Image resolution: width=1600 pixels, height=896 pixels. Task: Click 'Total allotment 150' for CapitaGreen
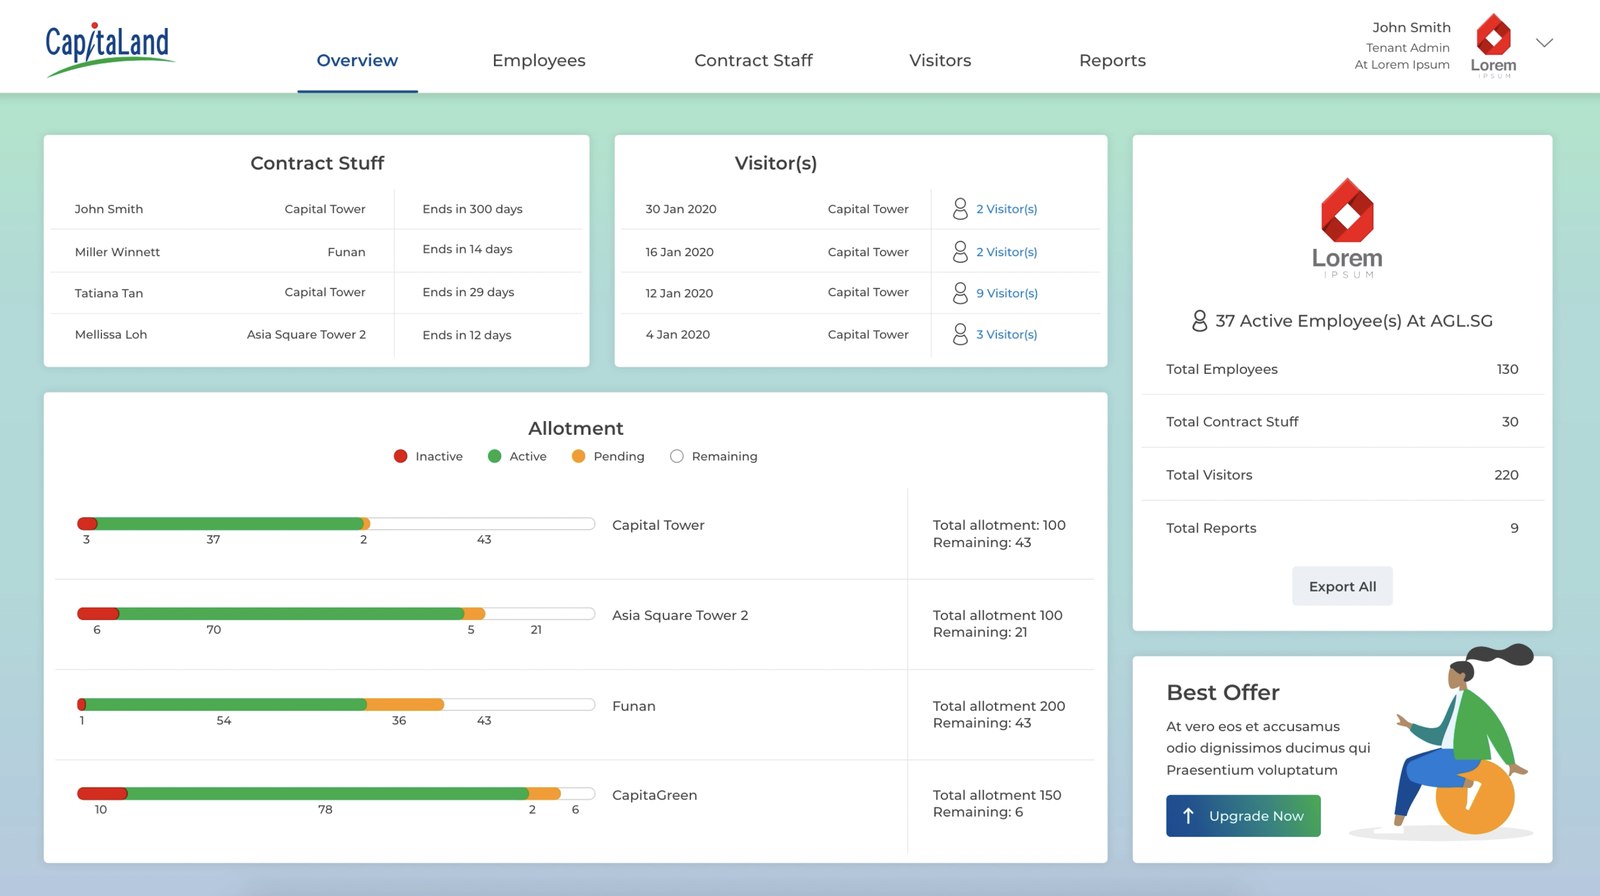[997, 795]
